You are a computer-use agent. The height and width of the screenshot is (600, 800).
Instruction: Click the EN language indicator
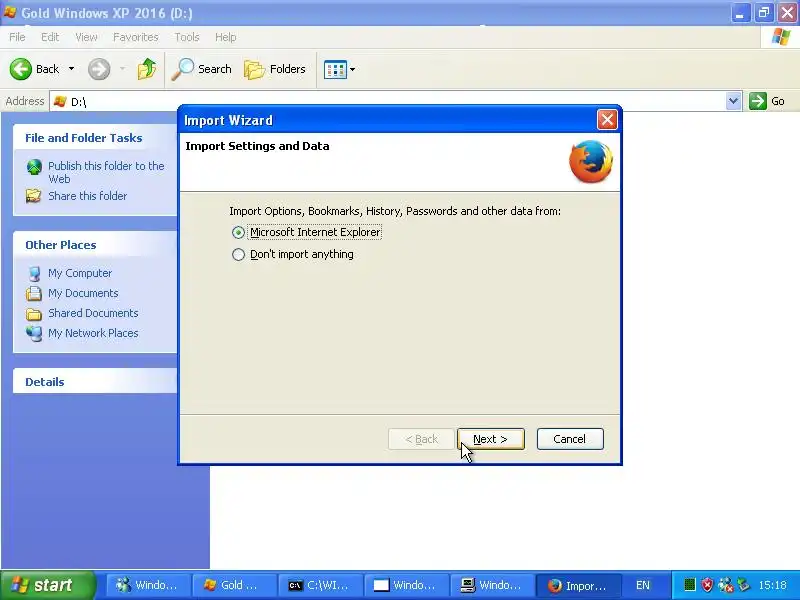pos(643,585)
